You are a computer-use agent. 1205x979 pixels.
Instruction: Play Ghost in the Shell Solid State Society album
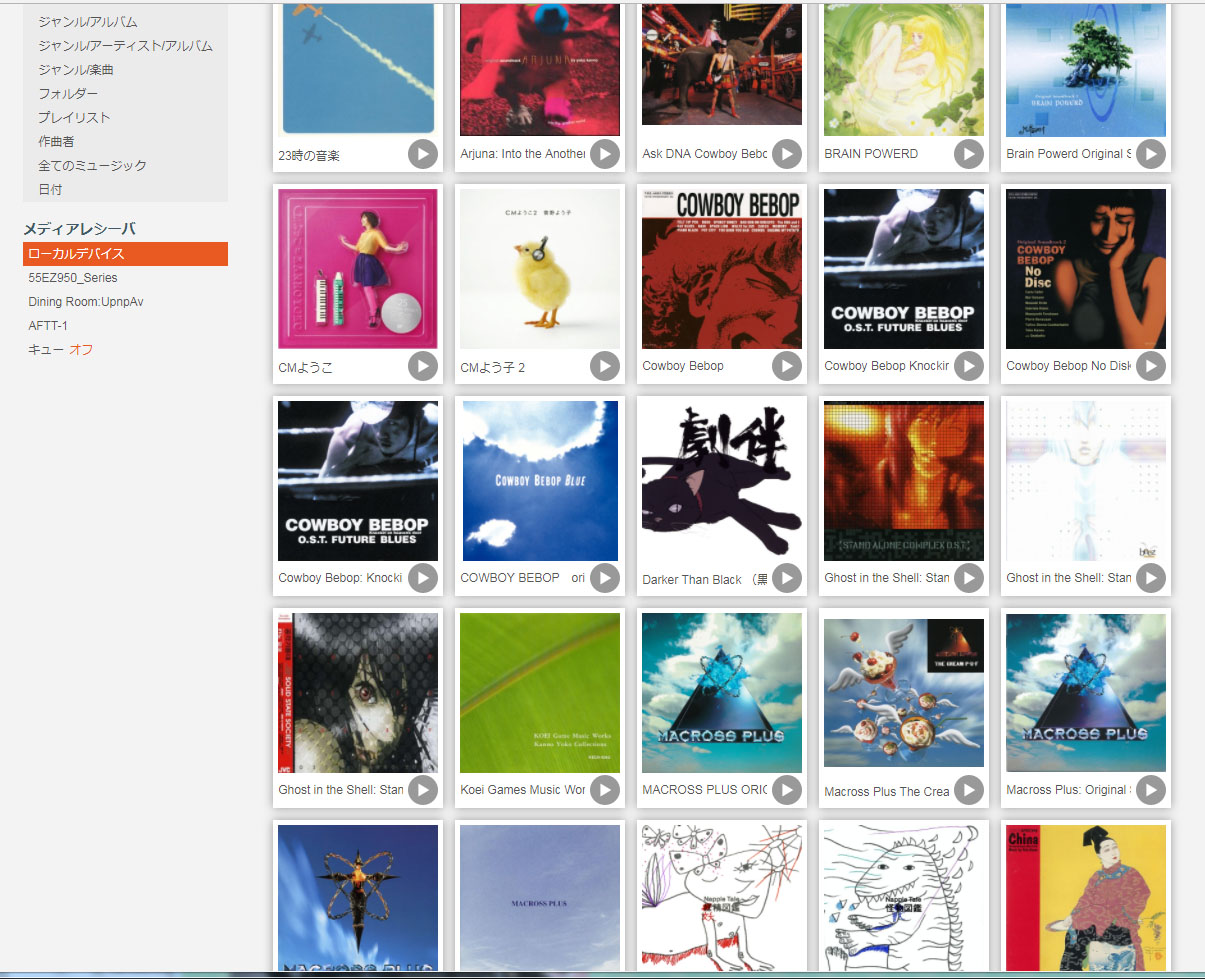pos(423,790)
